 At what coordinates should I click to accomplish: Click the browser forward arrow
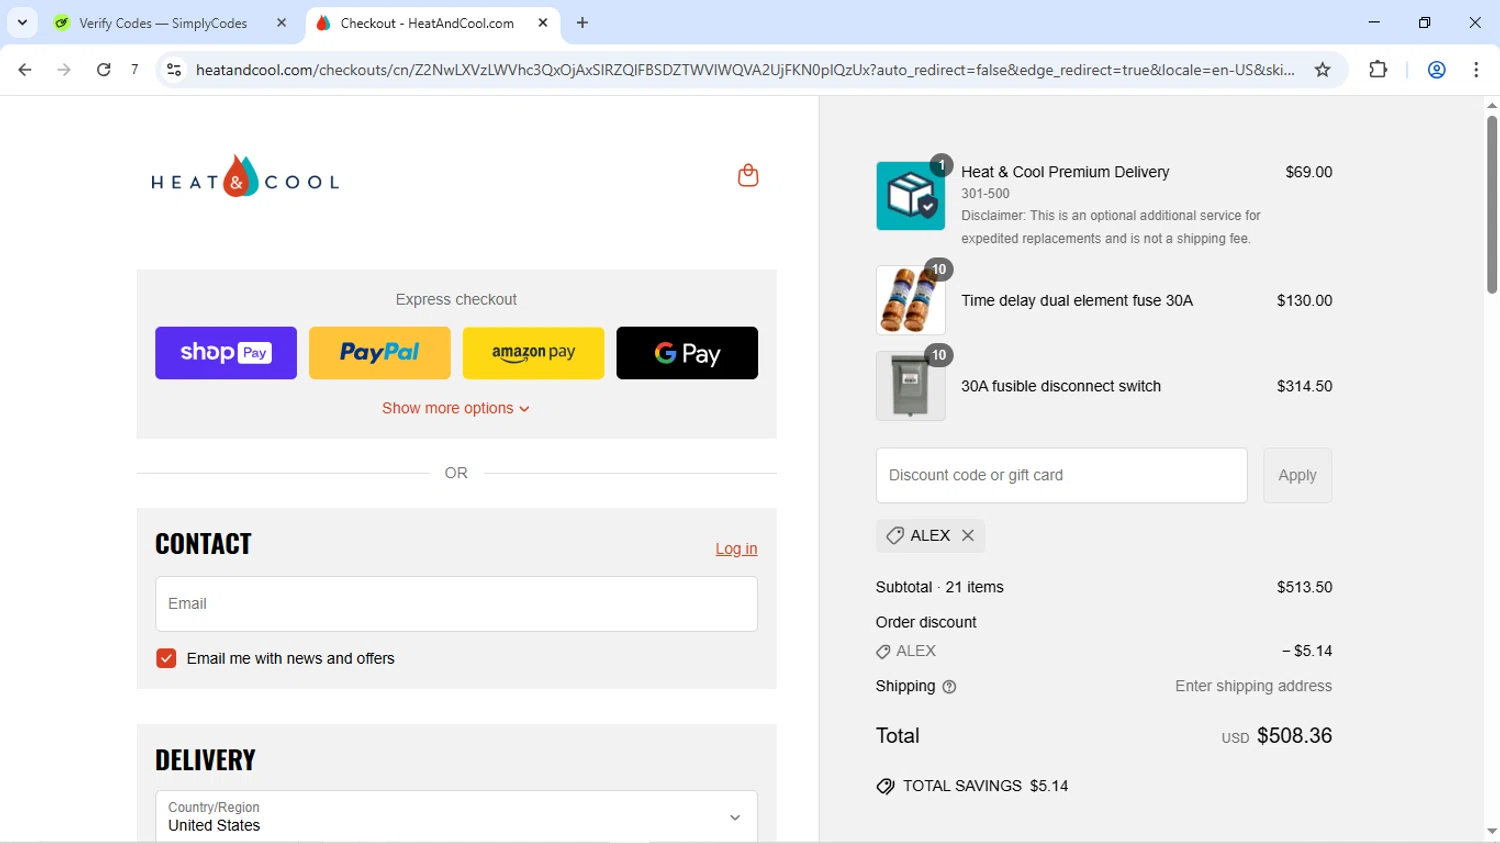64,70
